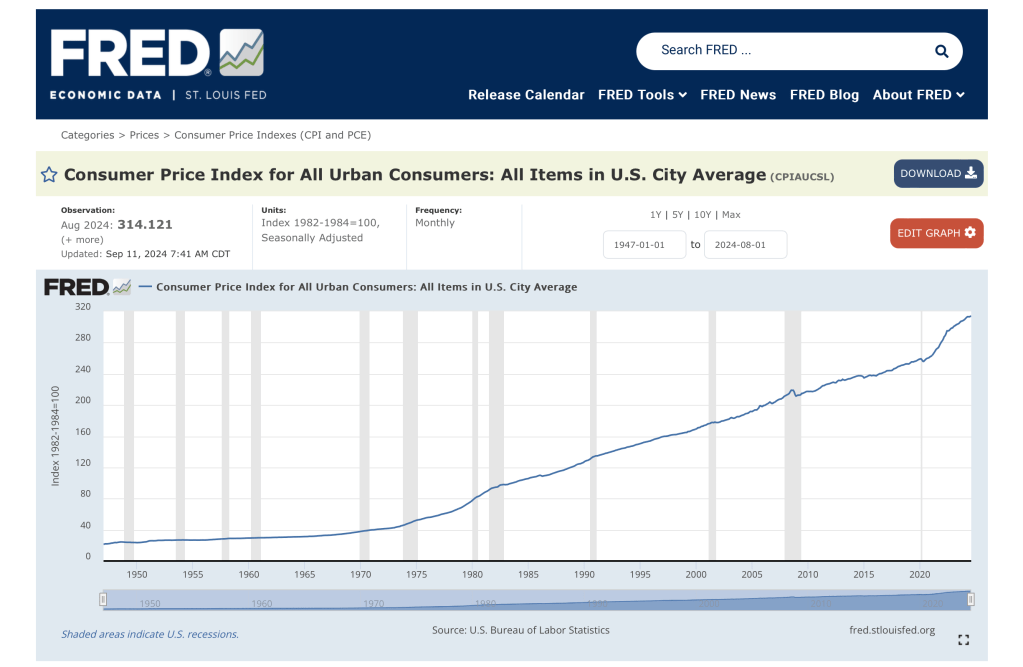The width and height of the screenshot is (1023, 667).
Task: Go to FRED News
Action: [x=738, y=95]
